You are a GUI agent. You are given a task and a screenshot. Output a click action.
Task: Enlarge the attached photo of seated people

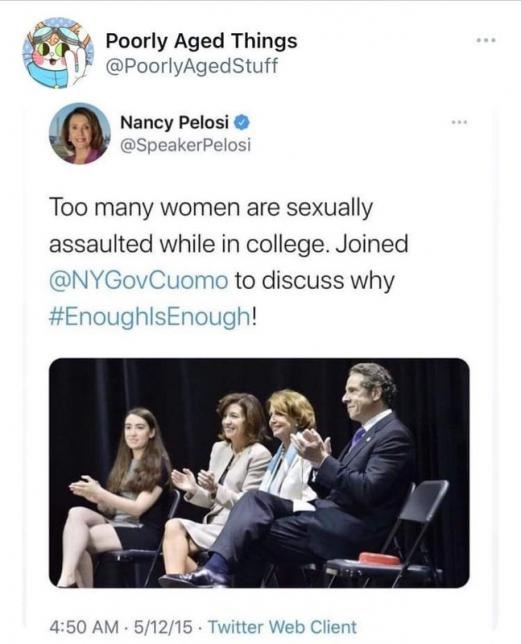[259, 473]
